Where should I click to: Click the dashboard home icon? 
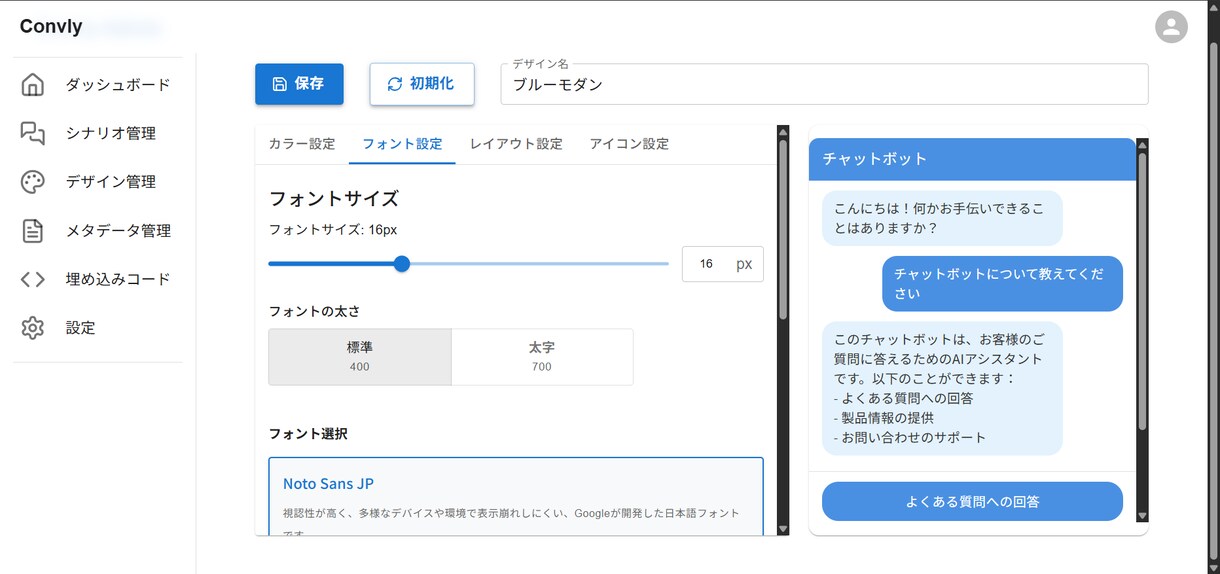pos(33,85)
